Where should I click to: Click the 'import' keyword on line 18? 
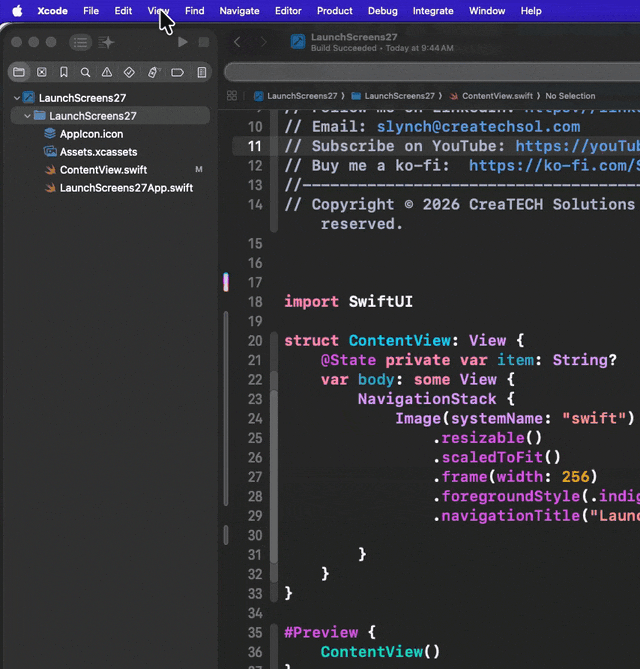coord(311,302)
